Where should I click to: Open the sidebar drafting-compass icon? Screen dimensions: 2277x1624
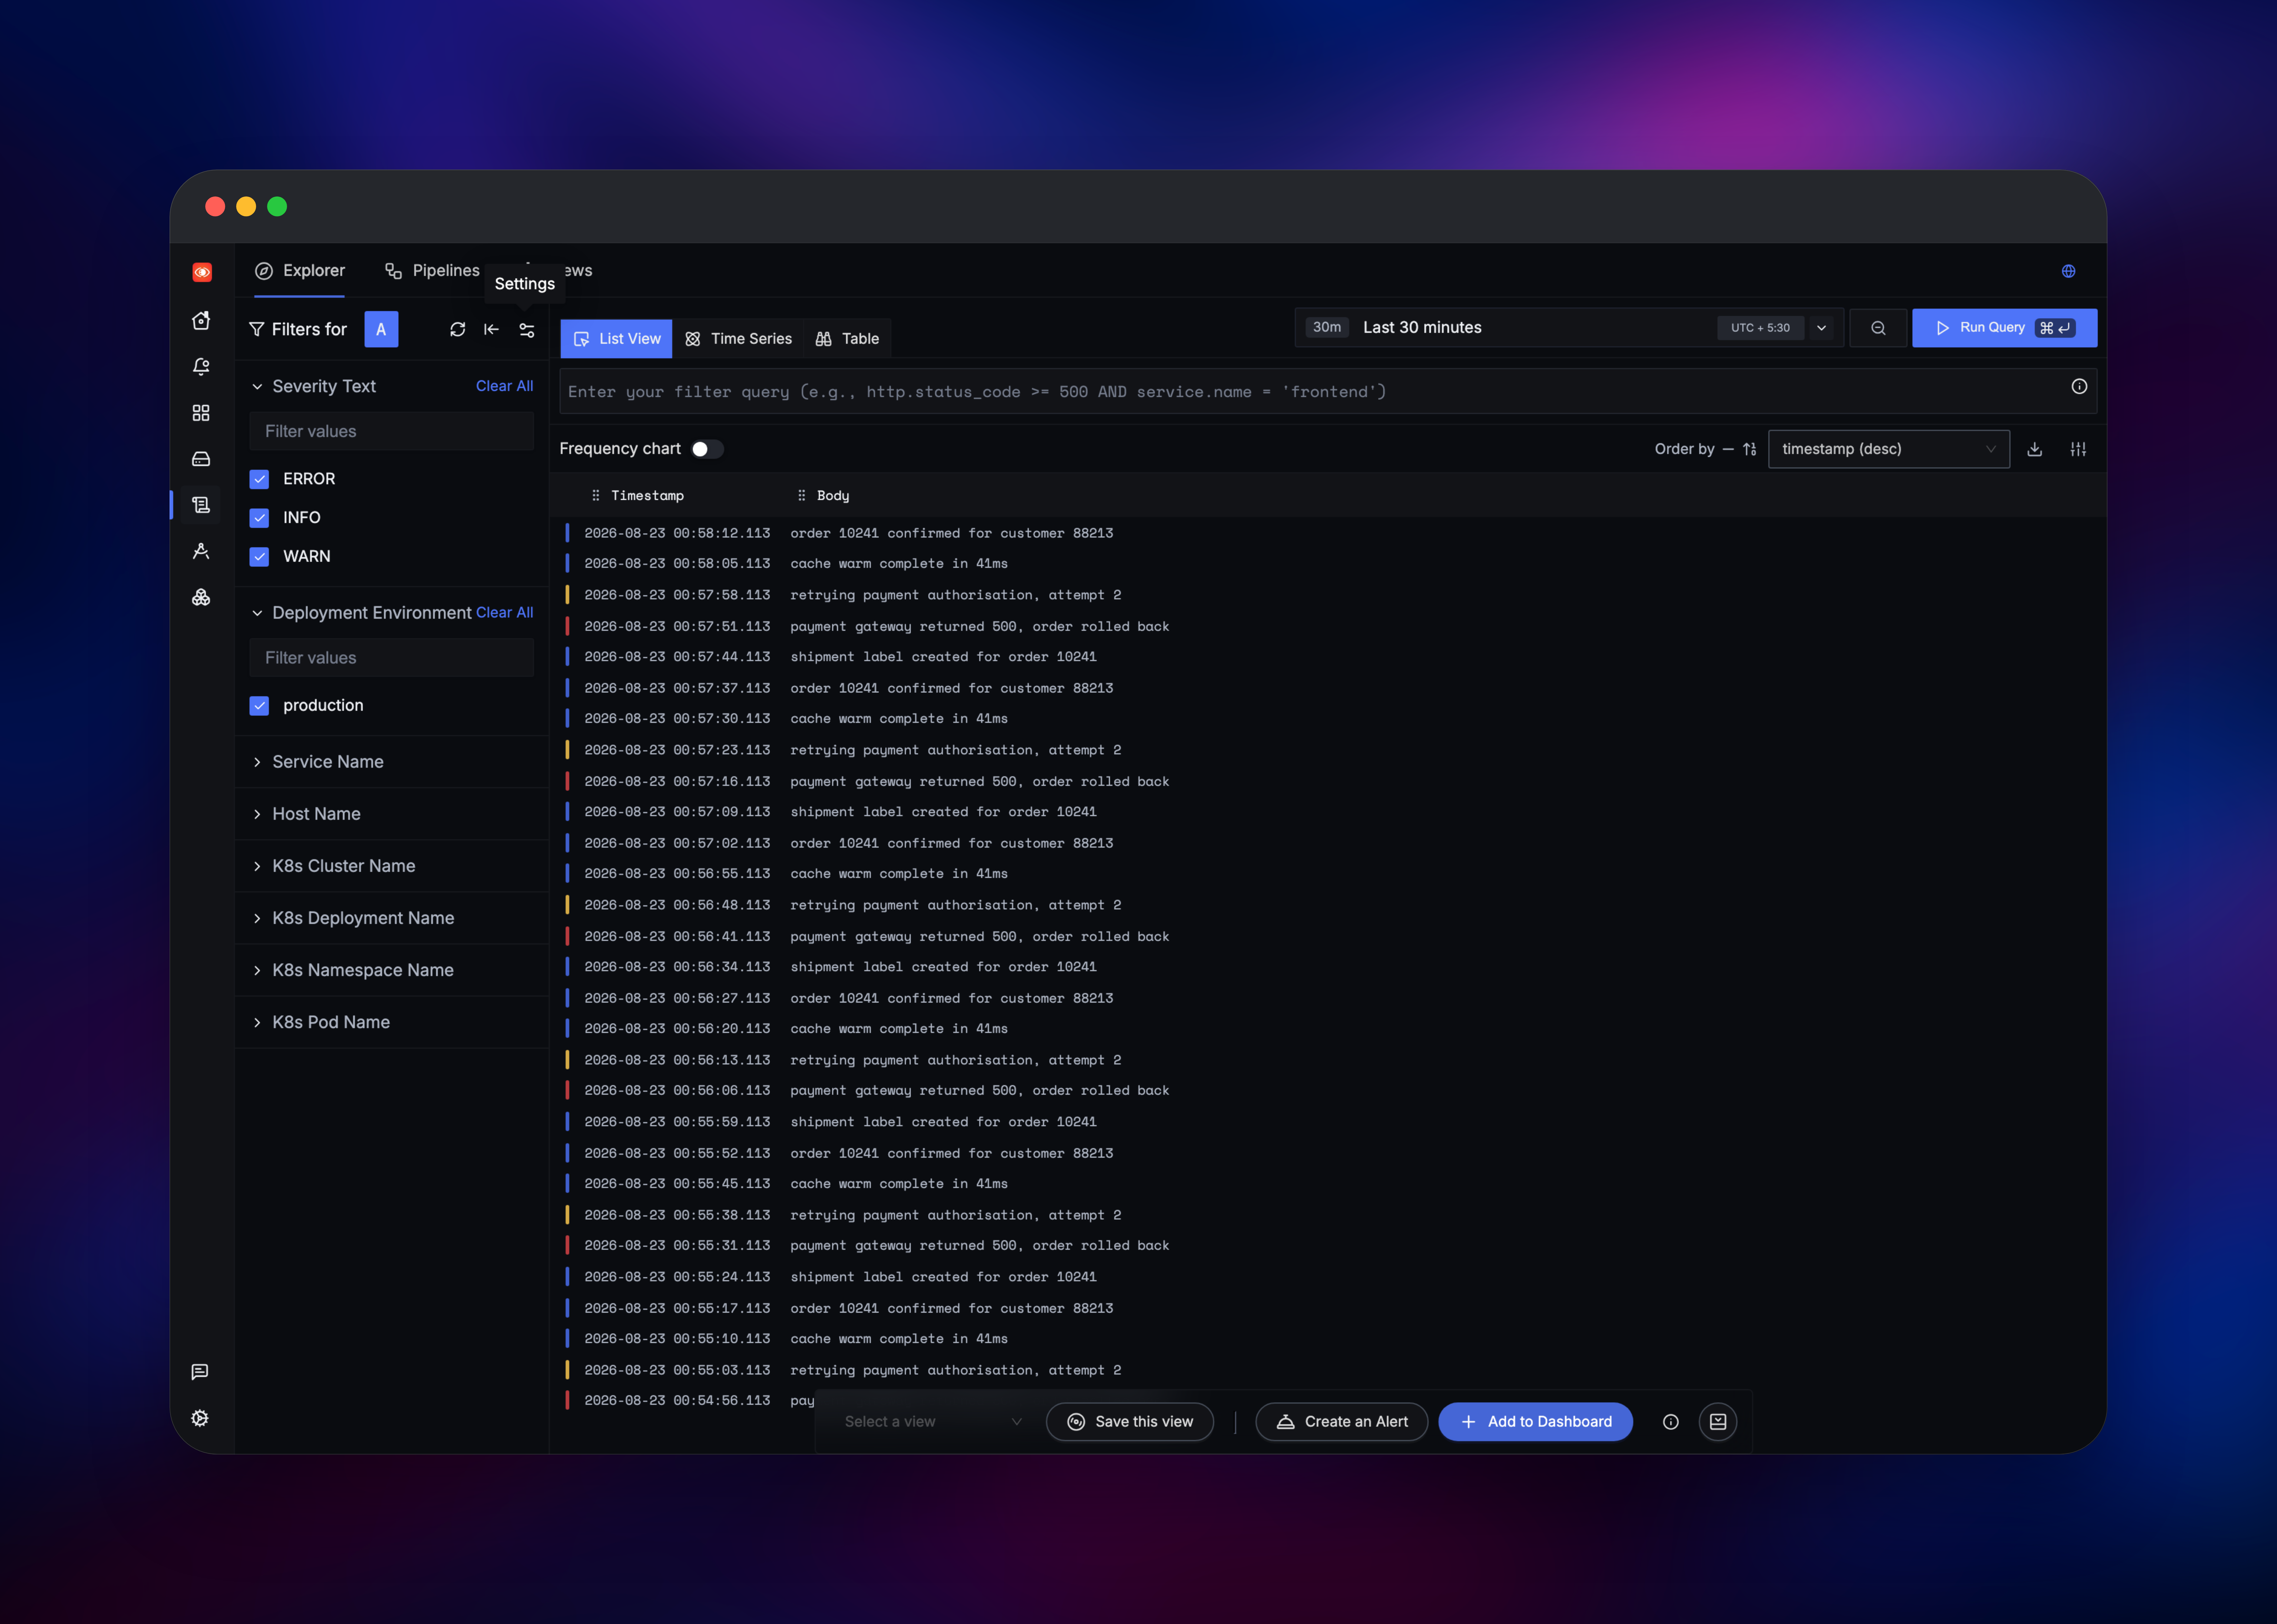(201, 551)
